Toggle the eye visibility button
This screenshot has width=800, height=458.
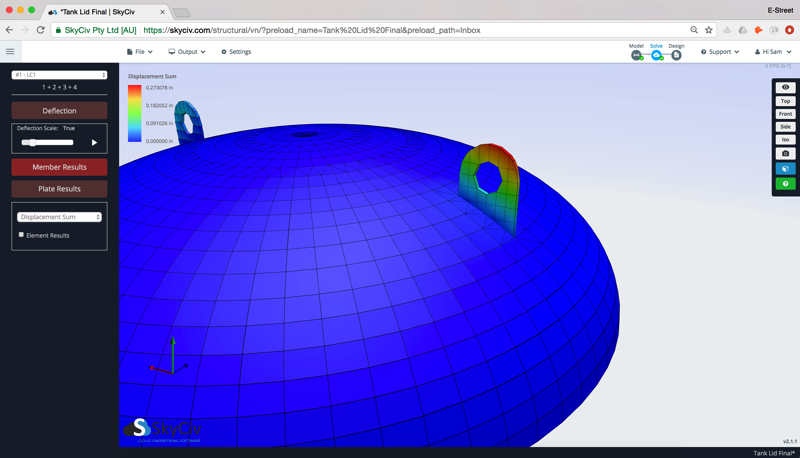[785, 88]
